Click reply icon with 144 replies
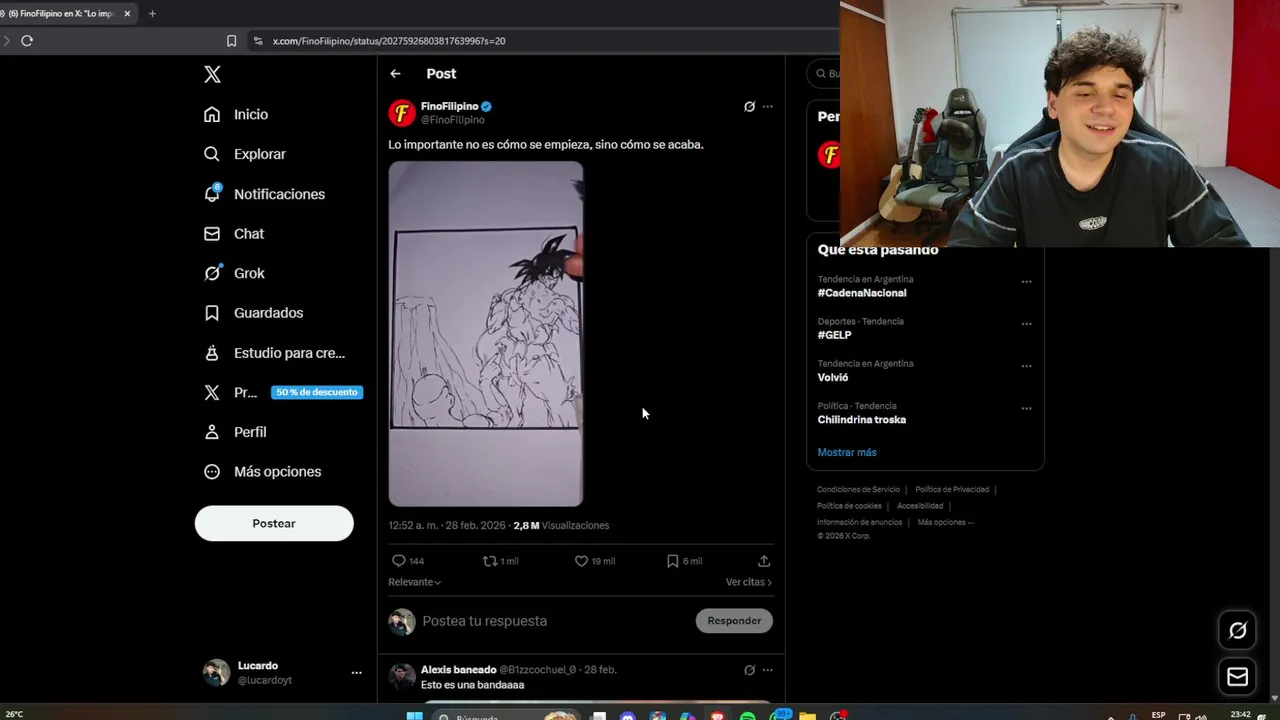The width and height of the screenshot is (1280, 720). [408, 561]
